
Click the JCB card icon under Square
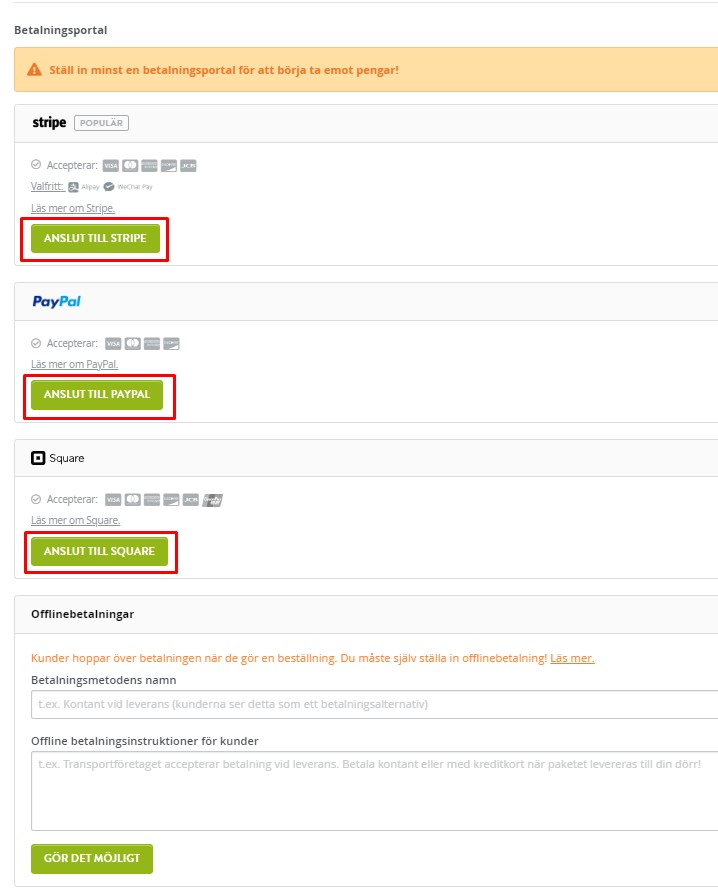[191, 500]
